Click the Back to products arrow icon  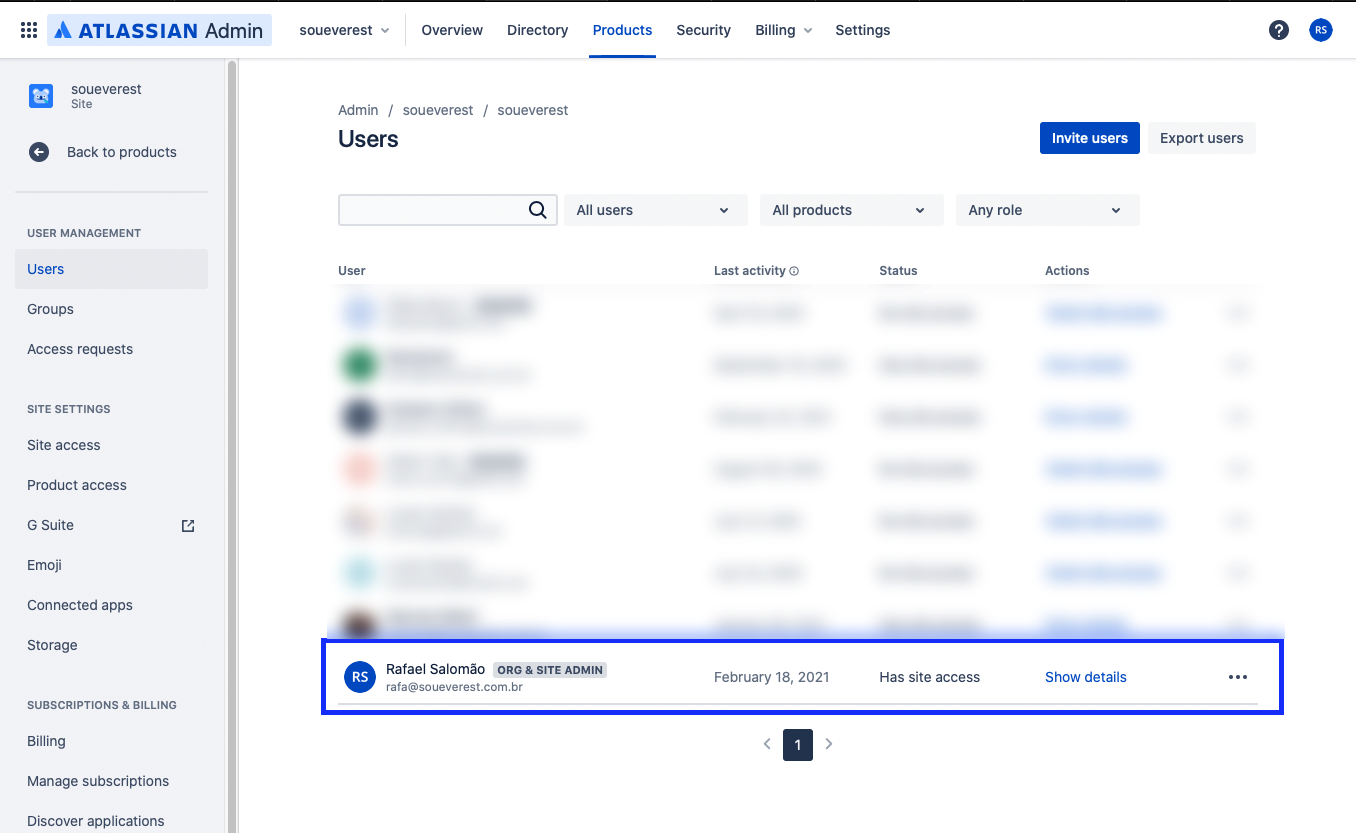pos(39,152)
